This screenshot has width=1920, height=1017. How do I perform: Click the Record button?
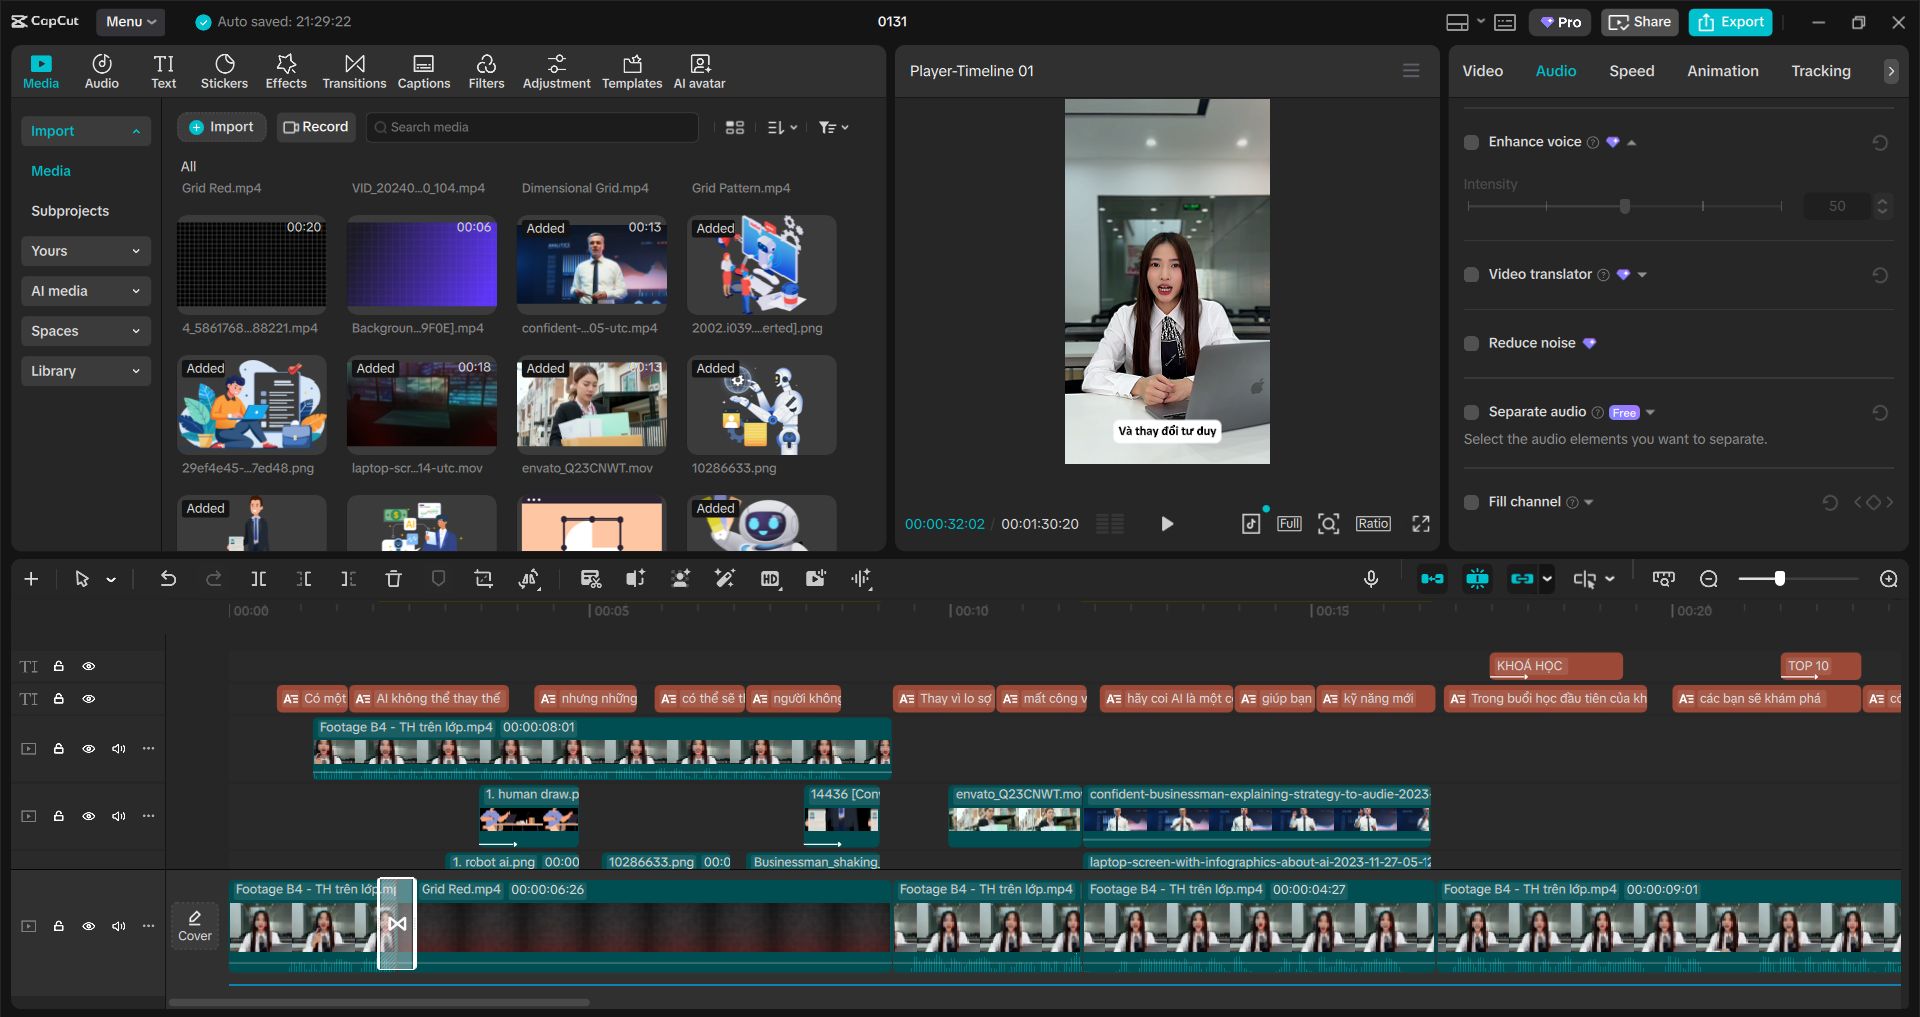pos(316,127)
